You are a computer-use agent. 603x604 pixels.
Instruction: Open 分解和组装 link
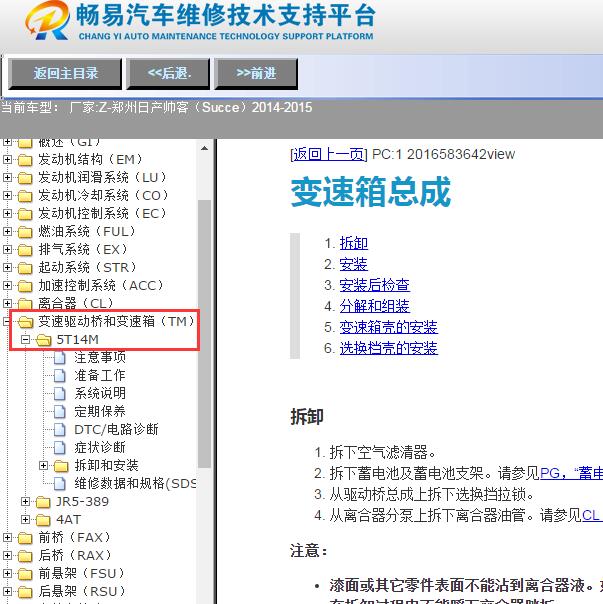[375, 306]
